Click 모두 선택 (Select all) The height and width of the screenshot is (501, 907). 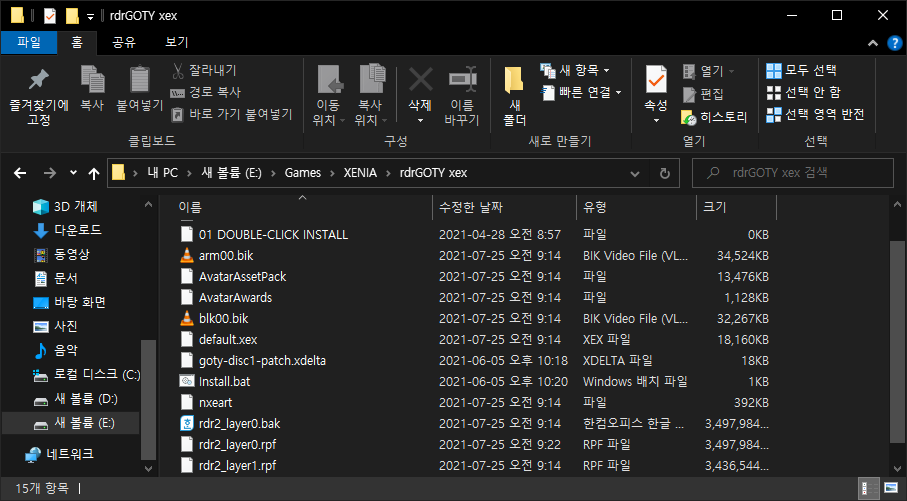pyautogui.click(x=801, y=71)
